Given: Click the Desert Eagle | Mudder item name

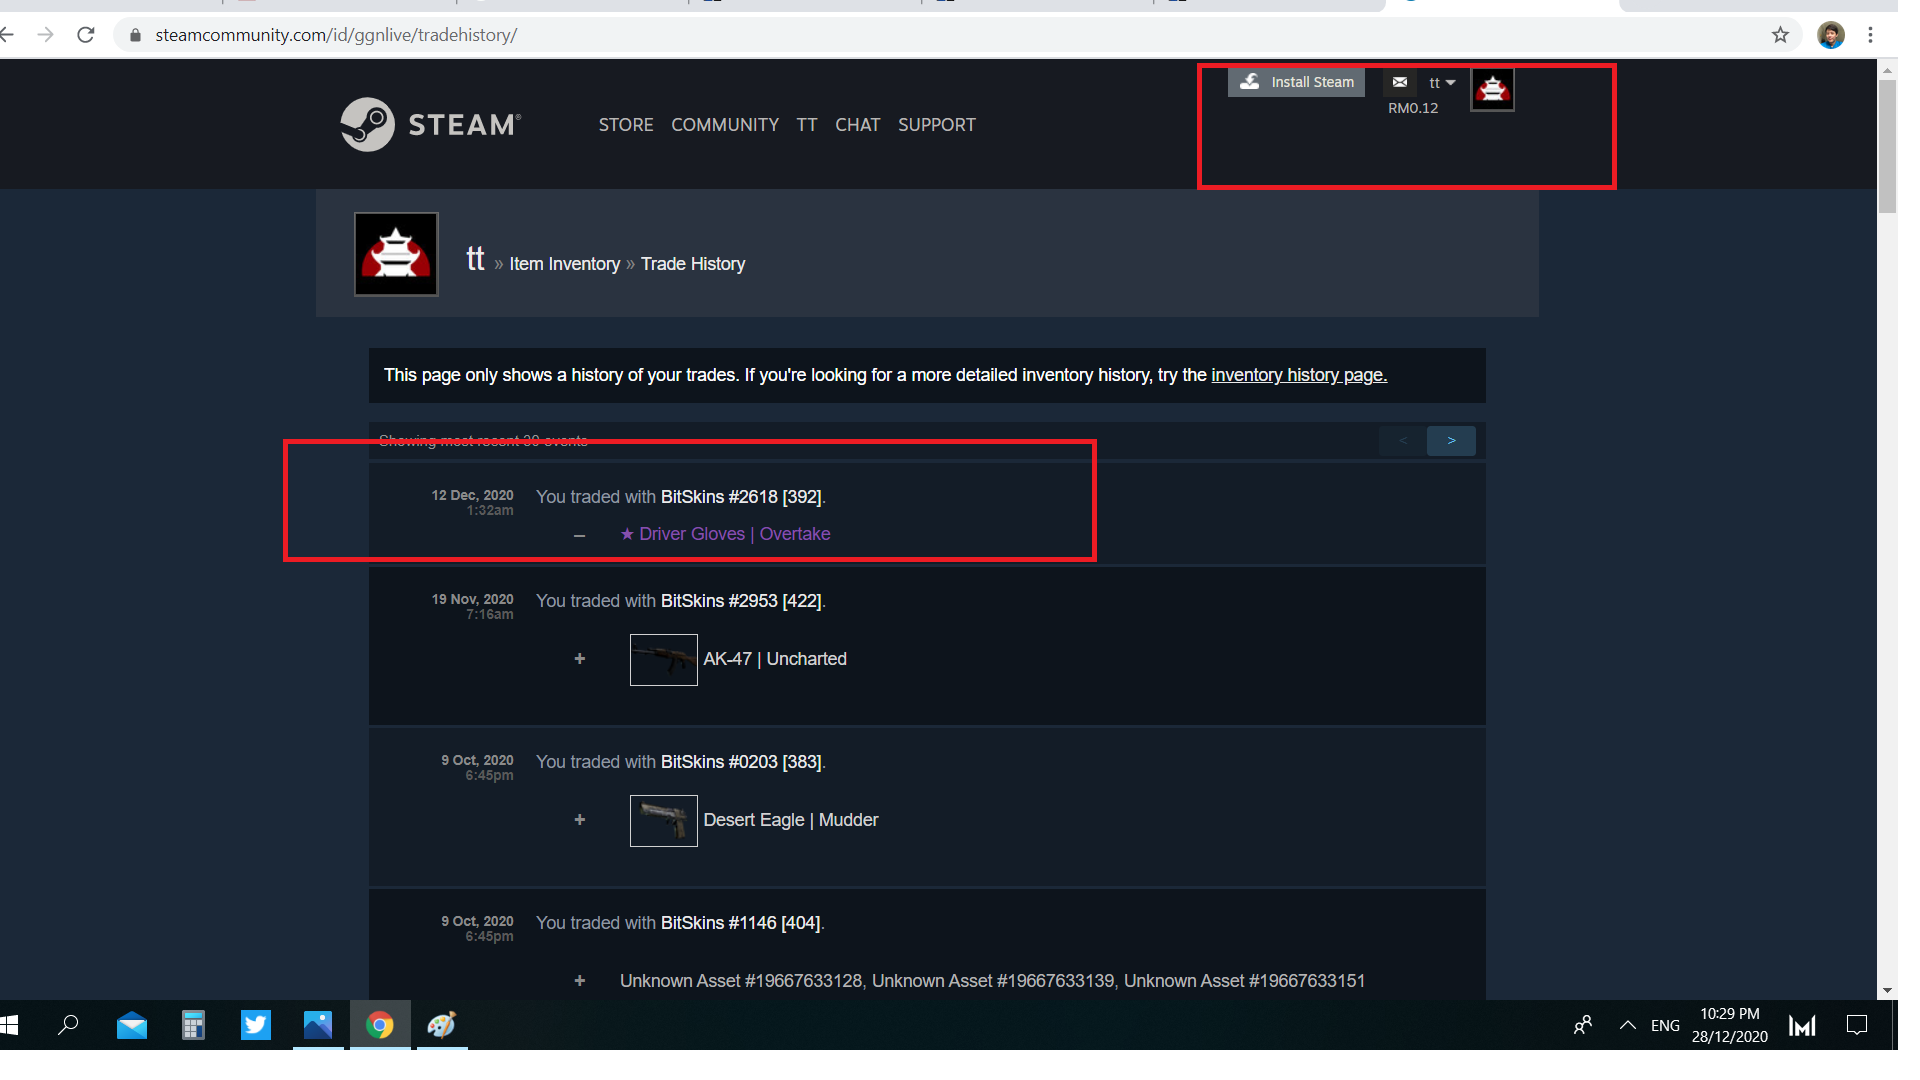Looking at the screenshot, I should 791,820.
